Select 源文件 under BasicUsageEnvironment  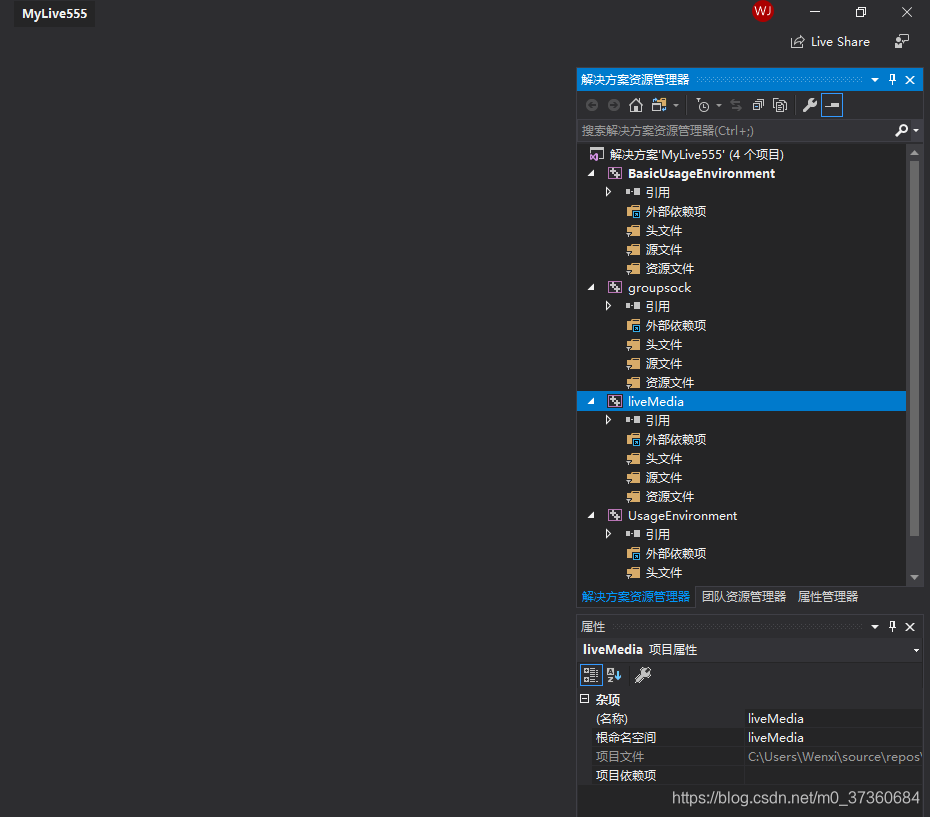coord(664,250)
